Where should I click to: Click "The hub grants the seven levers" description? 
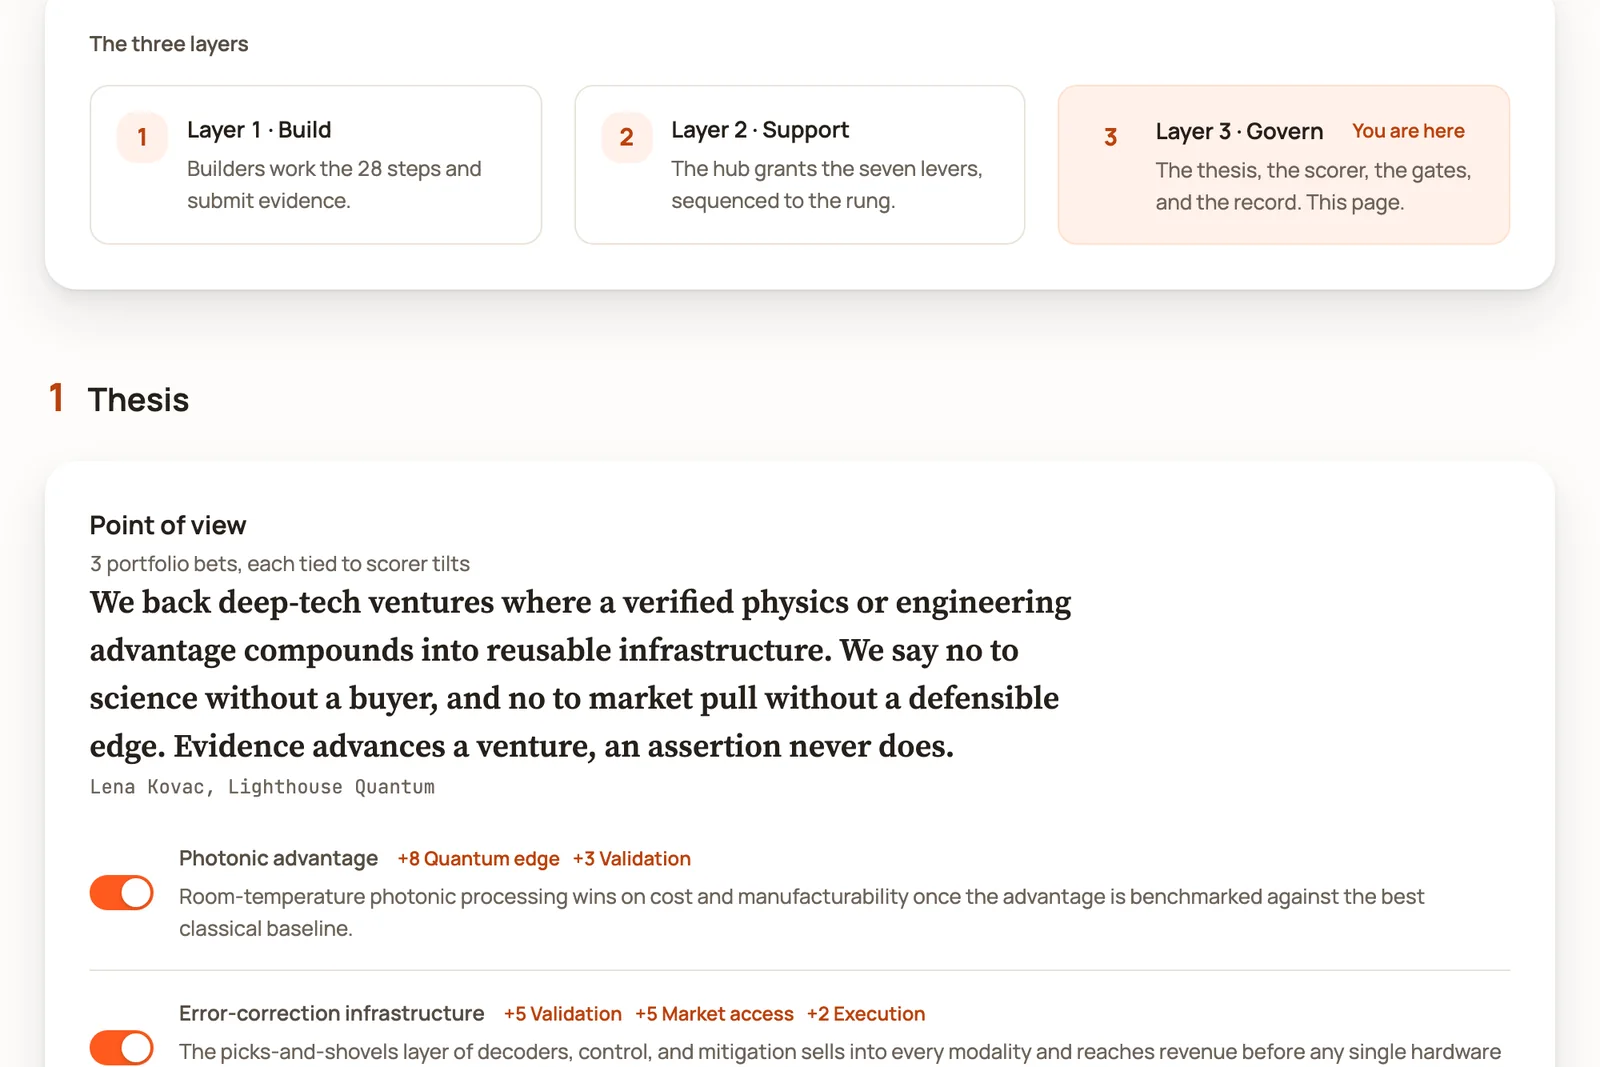click(827, 185)
